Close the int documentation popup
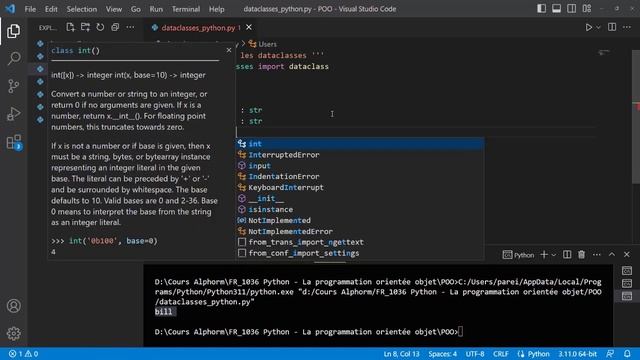640x360 pixels. (229, 50)
